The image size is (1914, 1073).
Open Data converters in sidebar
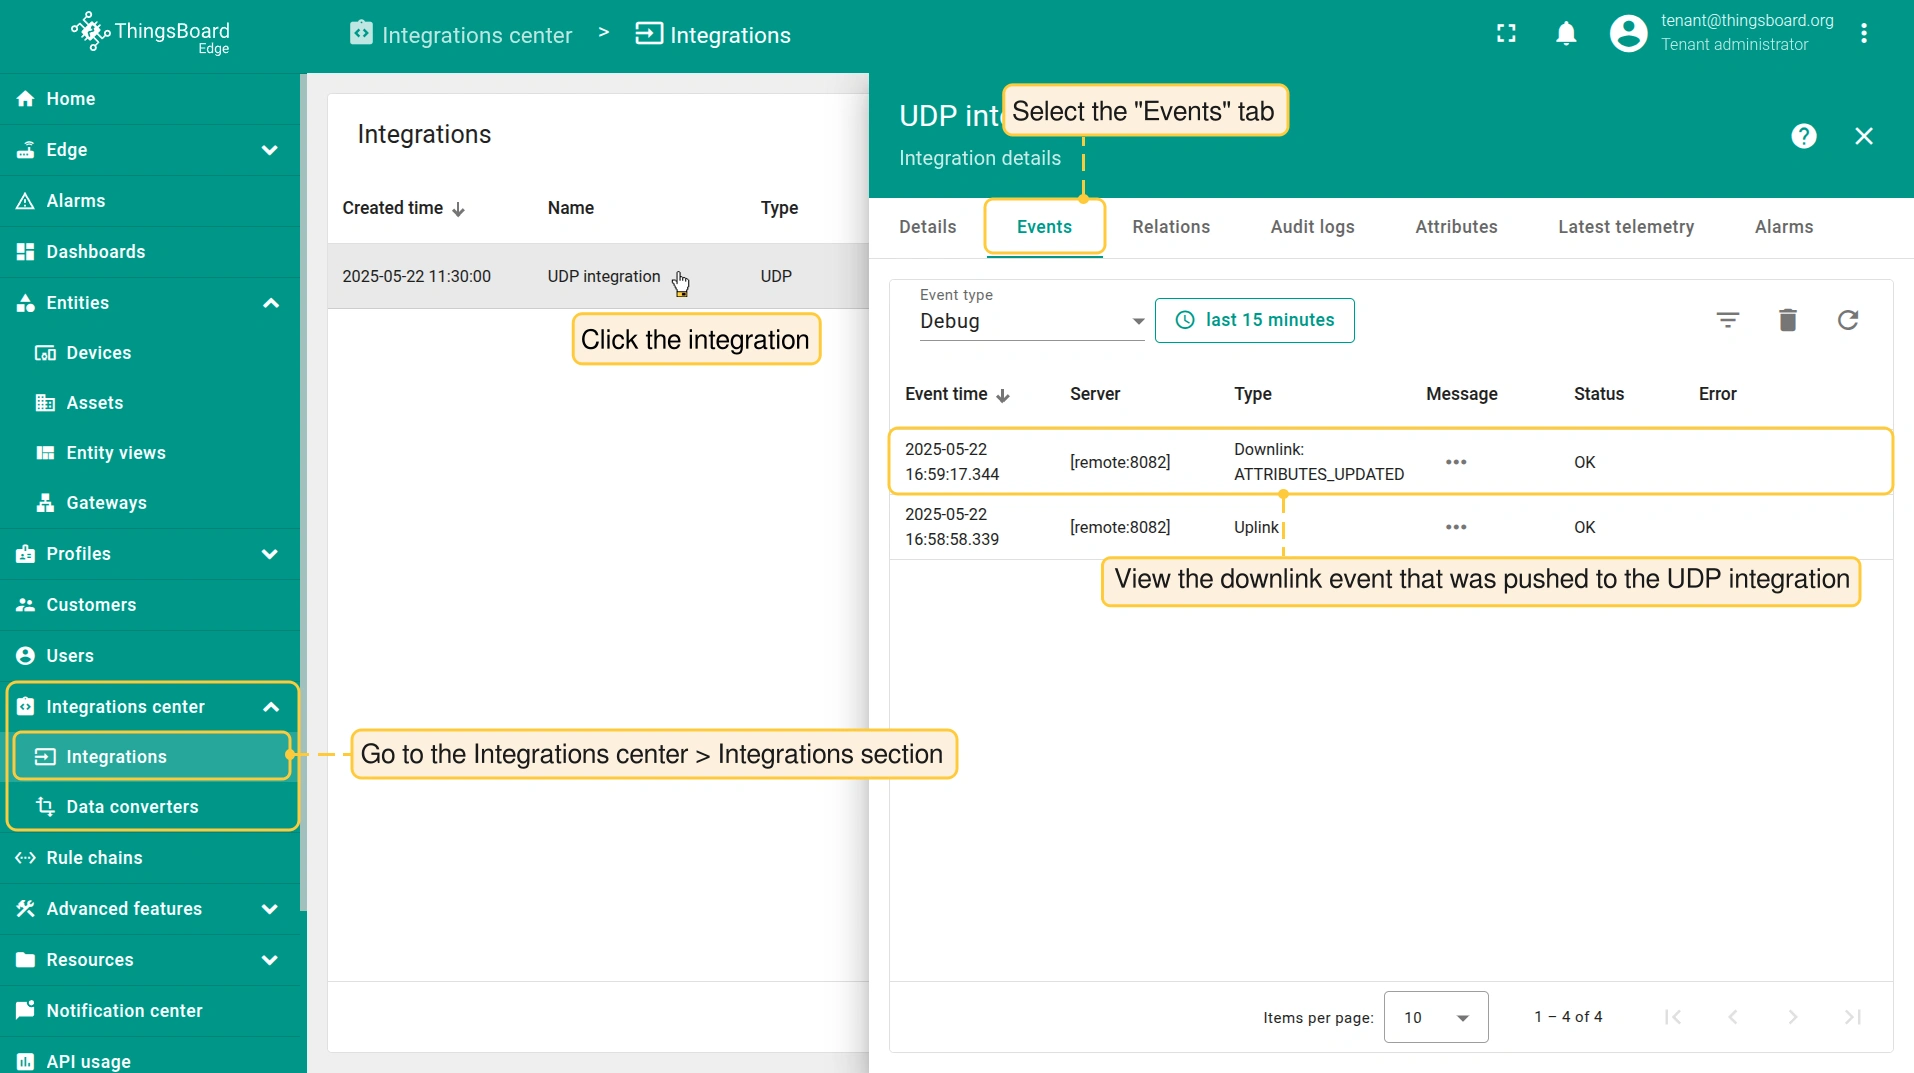(x=132, y=807)
